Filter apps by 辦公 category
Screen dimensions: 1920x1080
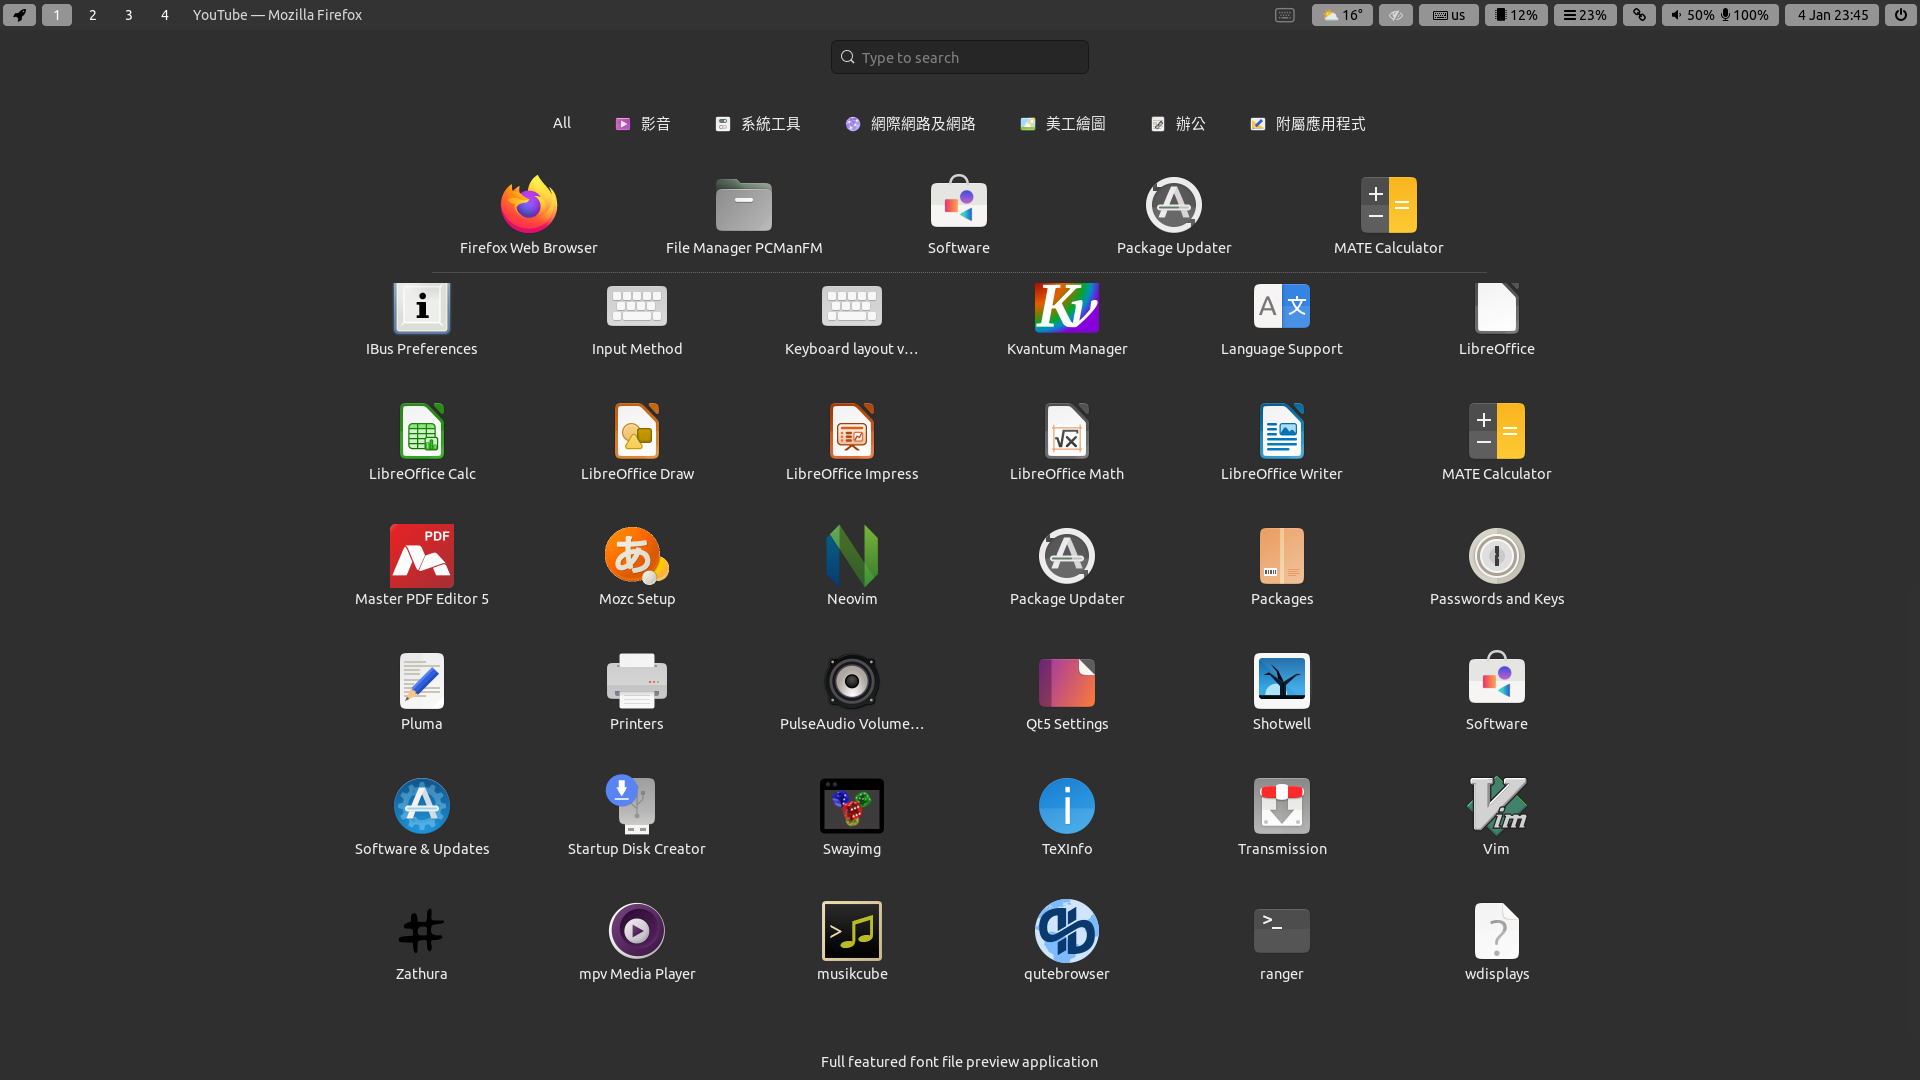[1178, 124]
